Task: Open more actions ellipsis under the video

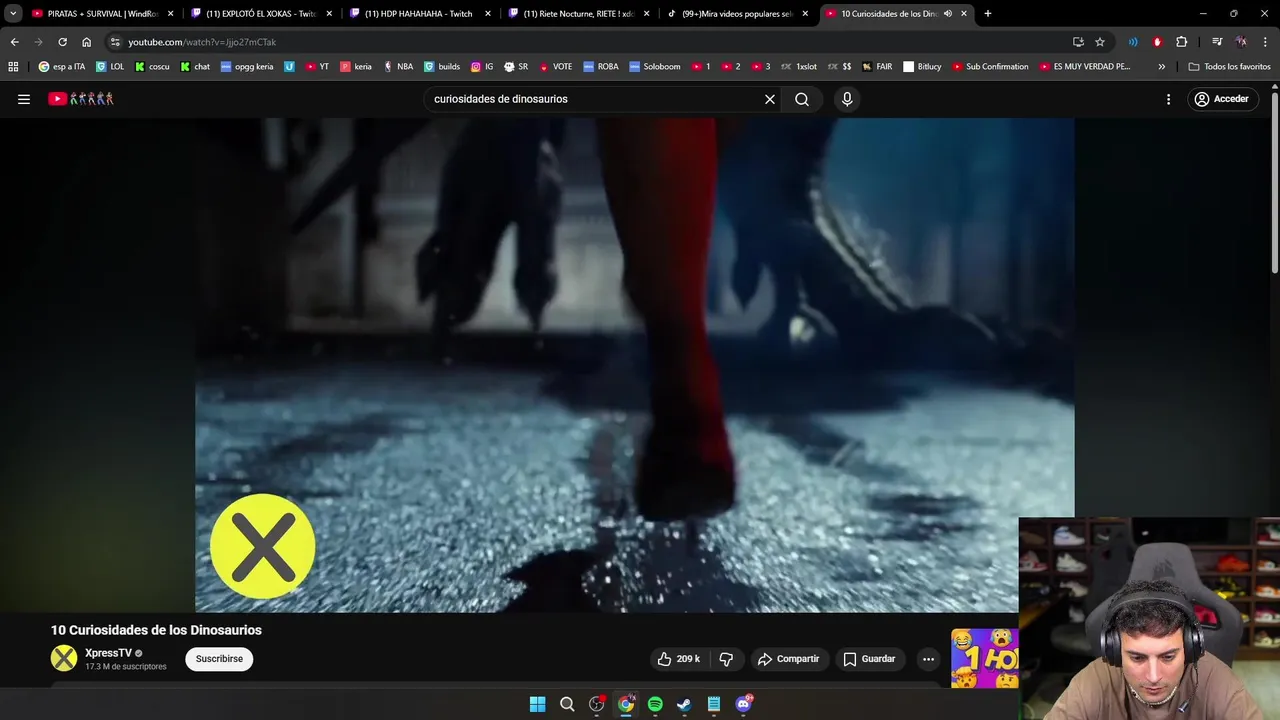Action: pyautogui.click(x=928, y=659)
